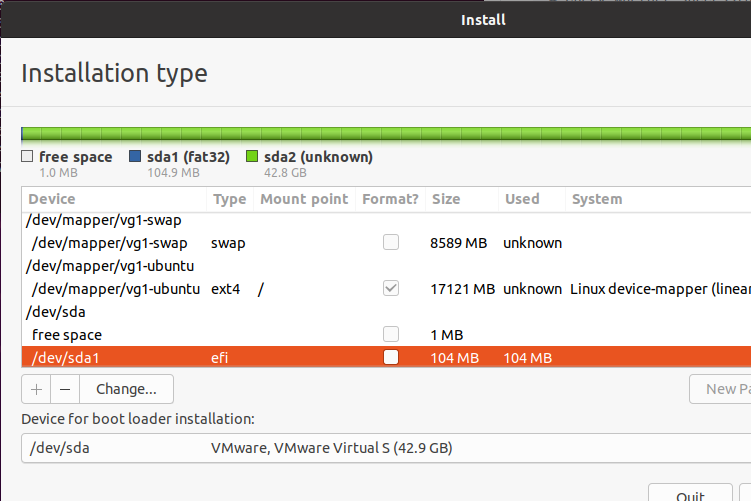Click the Change... partition button
The height and width of the screenshot is (501, 751).
[x=126, y=388]
